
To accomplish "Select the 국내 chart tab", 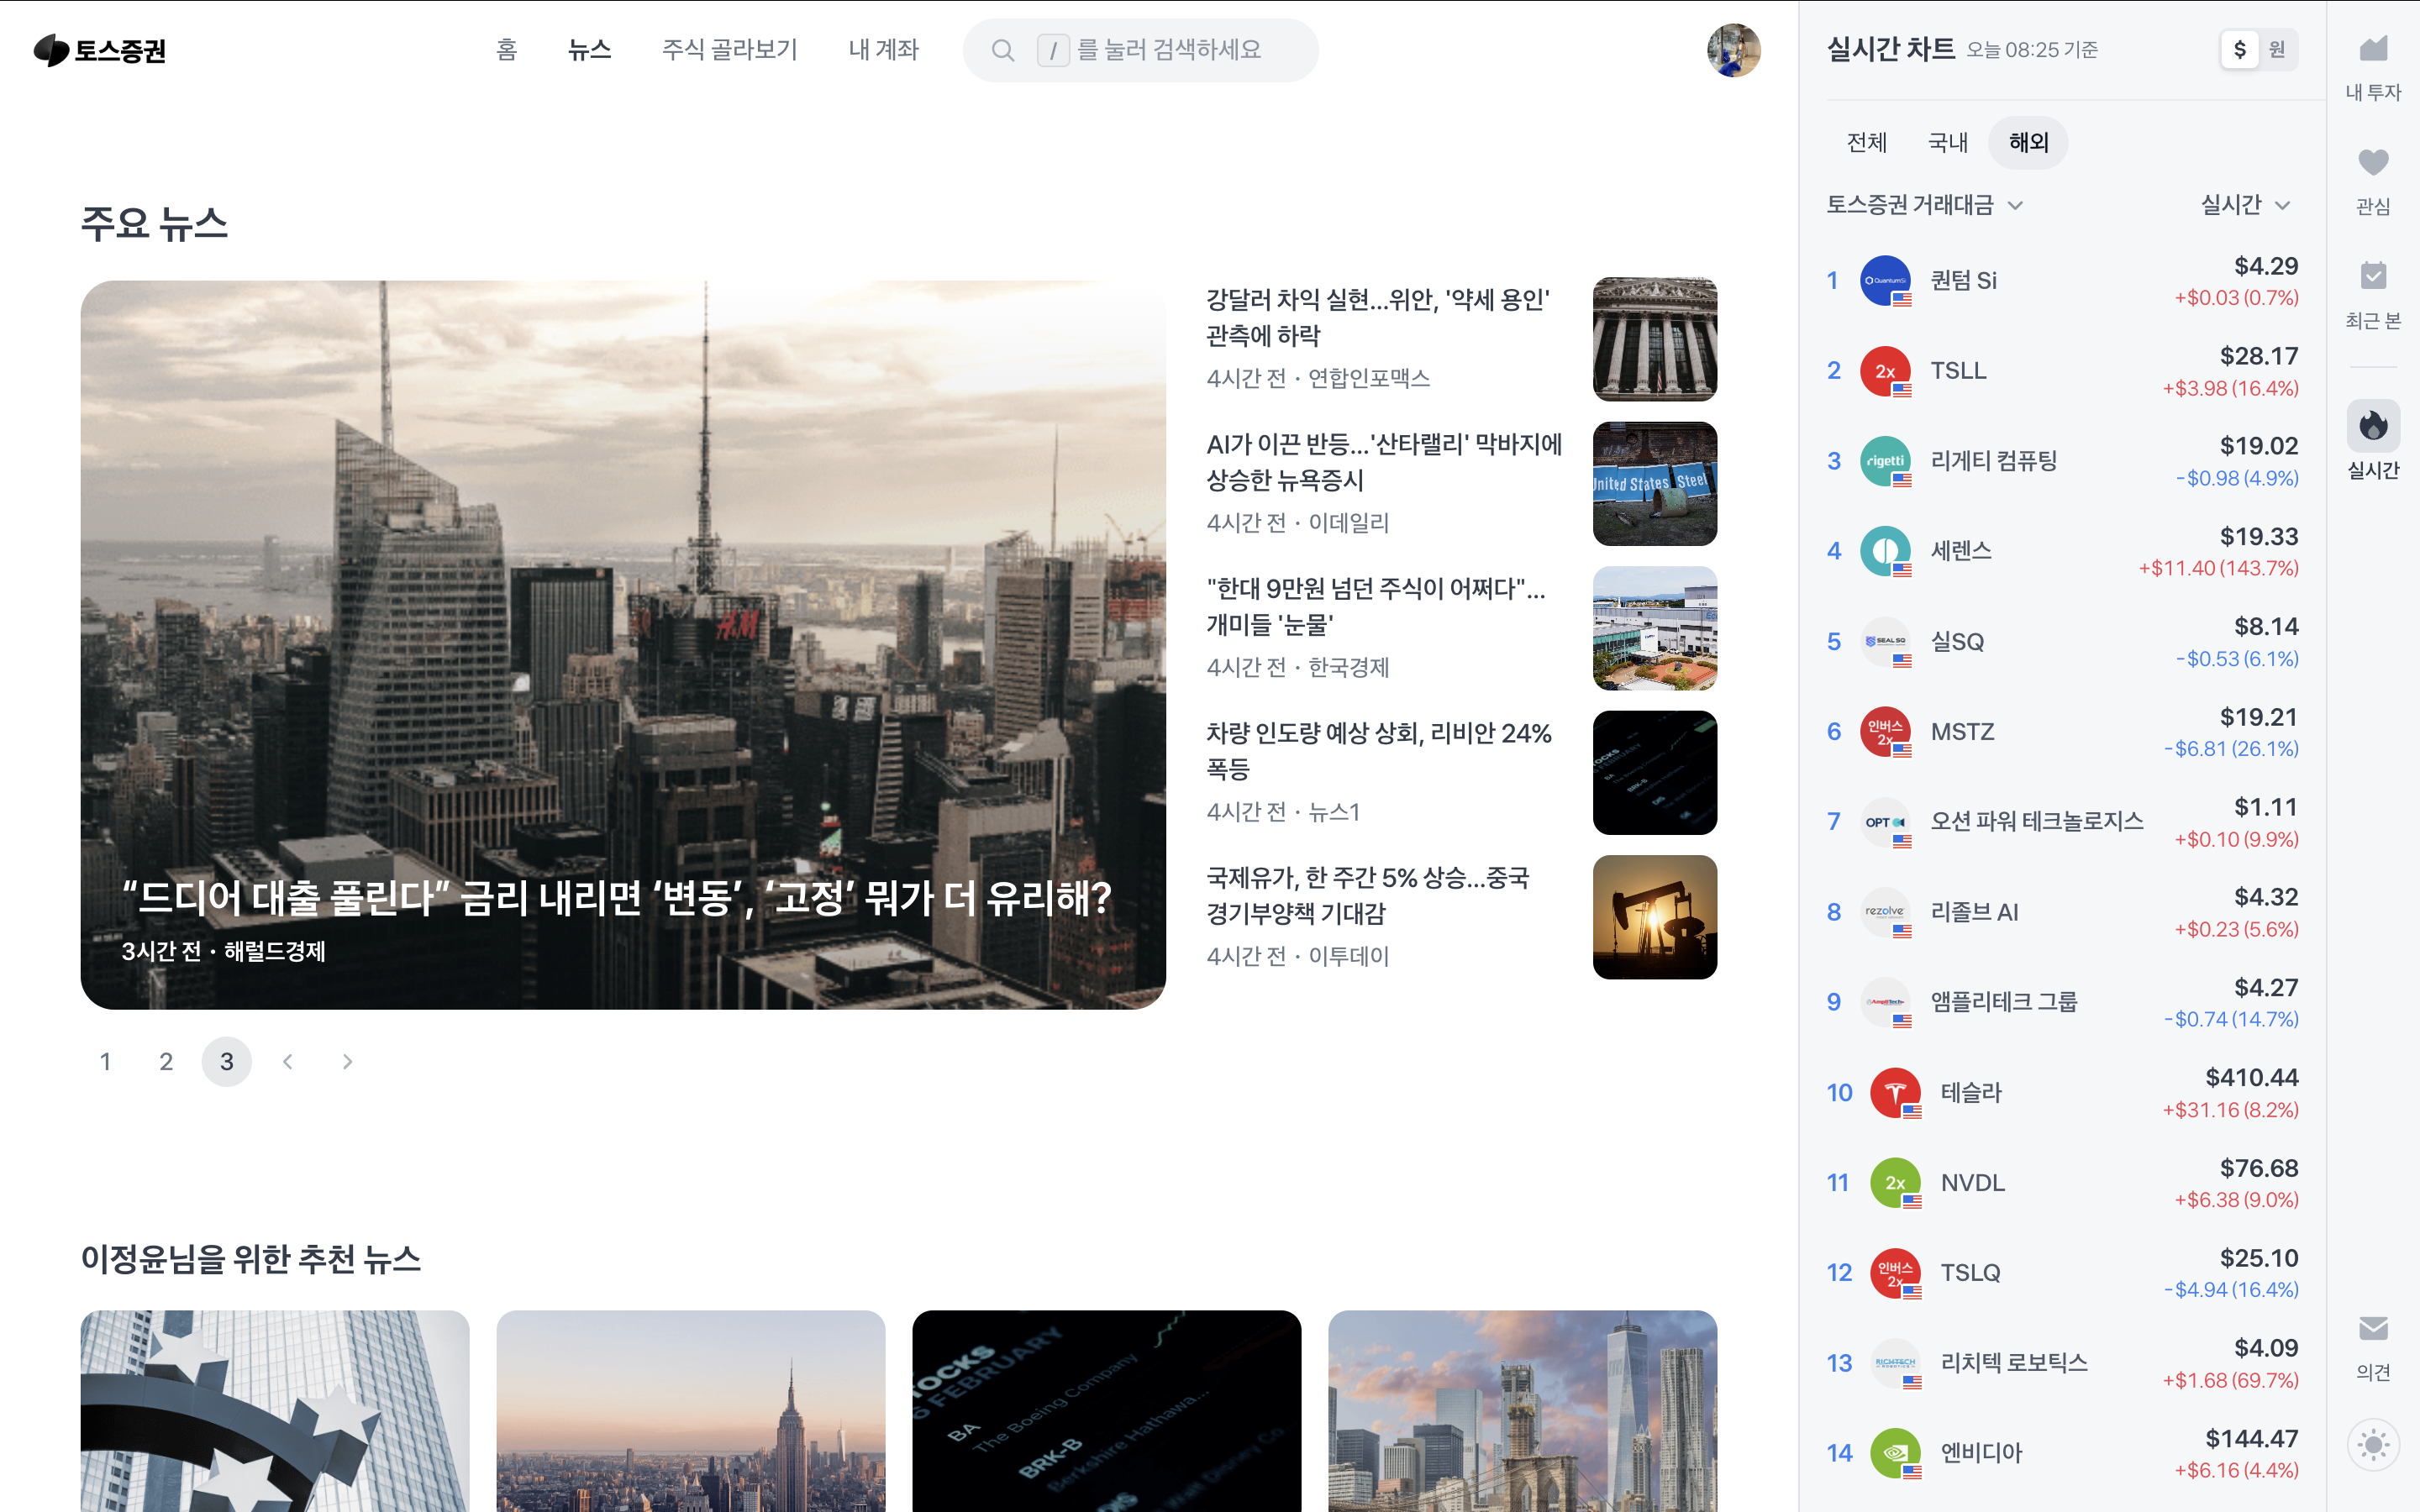I will click(x=1948, y=143).
